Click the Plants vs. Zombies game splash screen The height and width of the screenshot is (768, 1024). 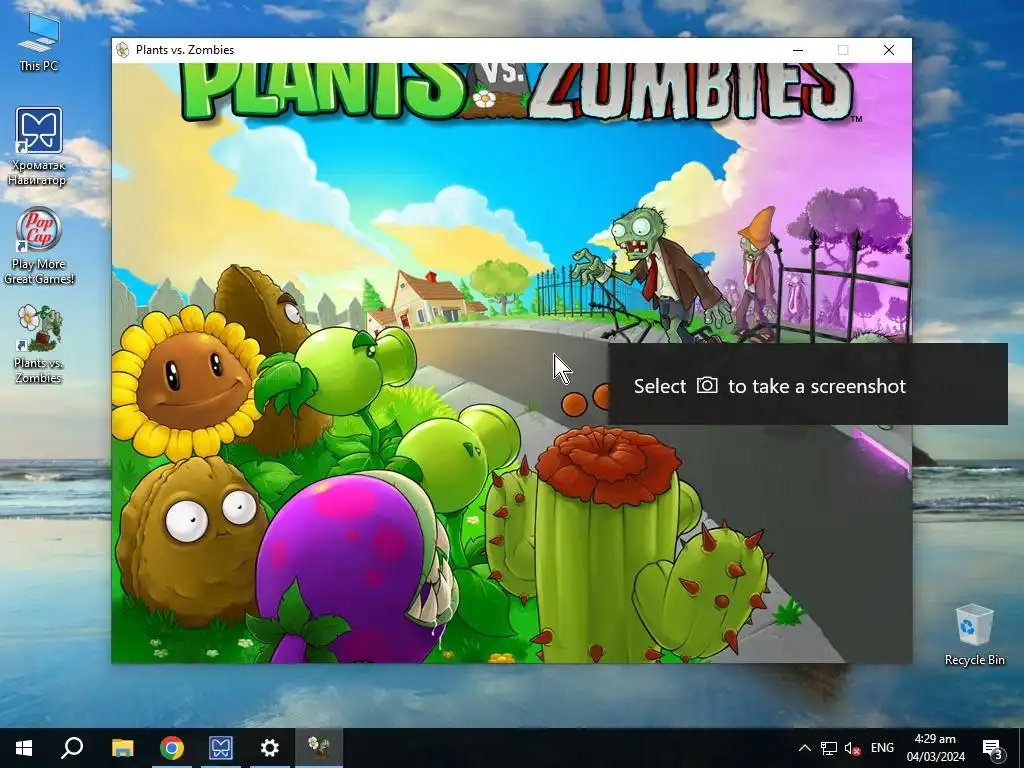(x=511, y=363)
